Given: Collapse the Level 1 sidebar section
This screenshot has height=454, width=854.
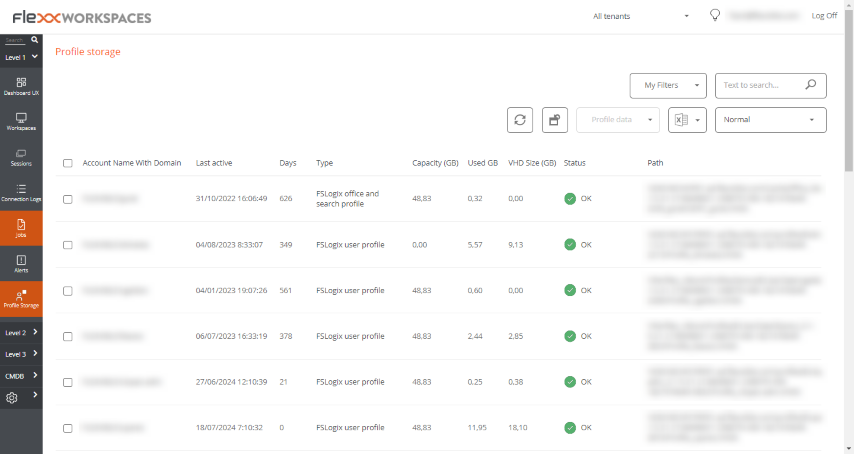Looking at the screenshot, I should click(x=21, y=57).
